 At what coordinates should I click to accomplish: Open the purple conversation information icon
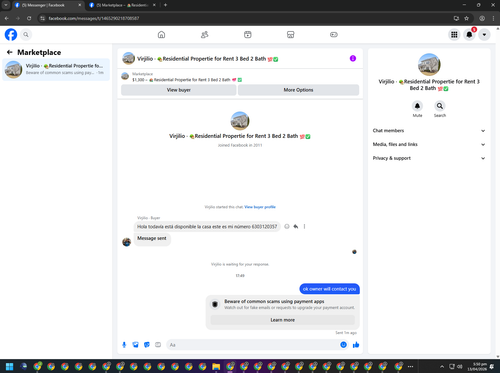pyautogui.click(x=353, y=58)
